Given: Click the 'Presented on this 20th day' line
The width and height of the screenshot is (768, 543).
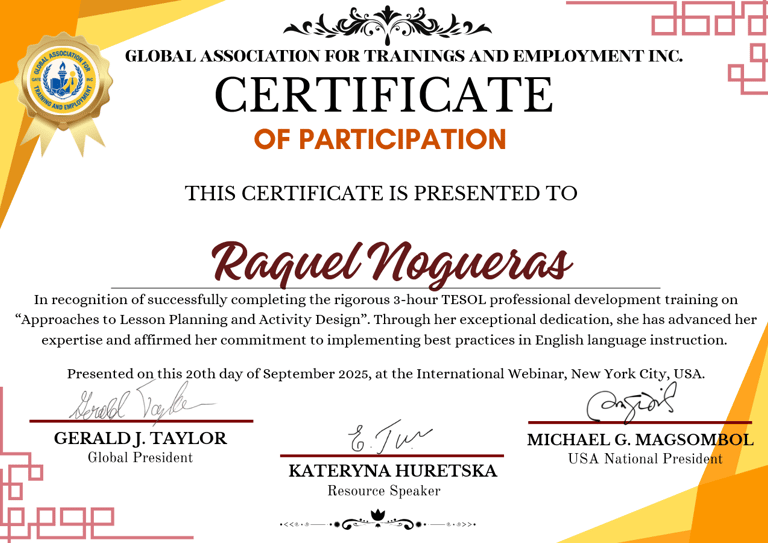Looking at the screenshot, I should pyautogui.click(x=386, y=374).
